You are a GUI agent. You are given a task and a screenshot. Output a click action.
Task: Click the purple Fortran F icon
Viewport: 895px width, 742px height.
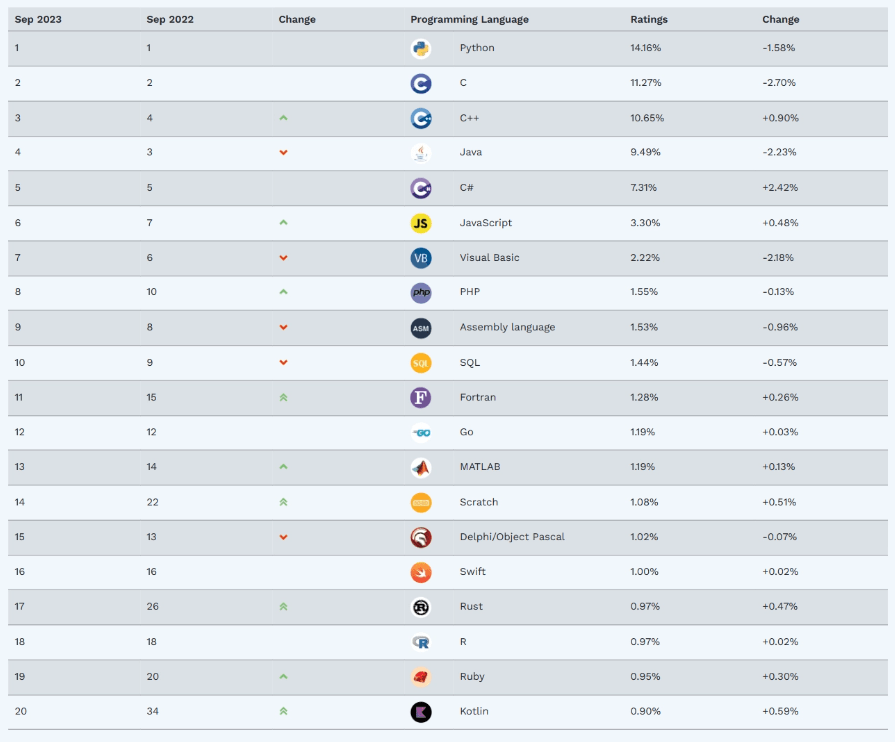(x=421, y=398)
